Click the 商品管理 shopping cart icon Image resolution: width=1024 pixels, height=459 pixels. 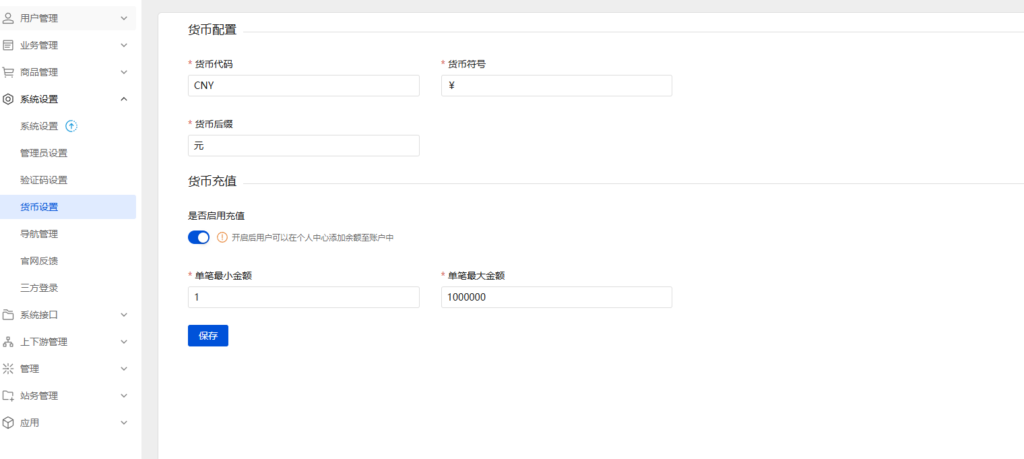pyautogui.click(x=8, y=72)
